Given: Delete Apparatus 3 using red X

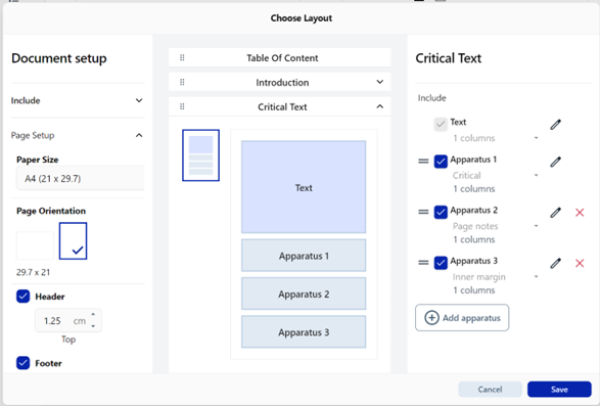Looking at the screenshot, I should pos(579,263).
